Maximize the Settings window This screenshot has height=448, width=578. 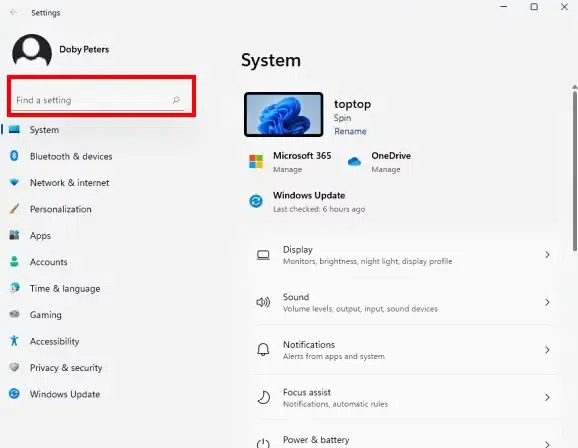(x=534, y=7)
